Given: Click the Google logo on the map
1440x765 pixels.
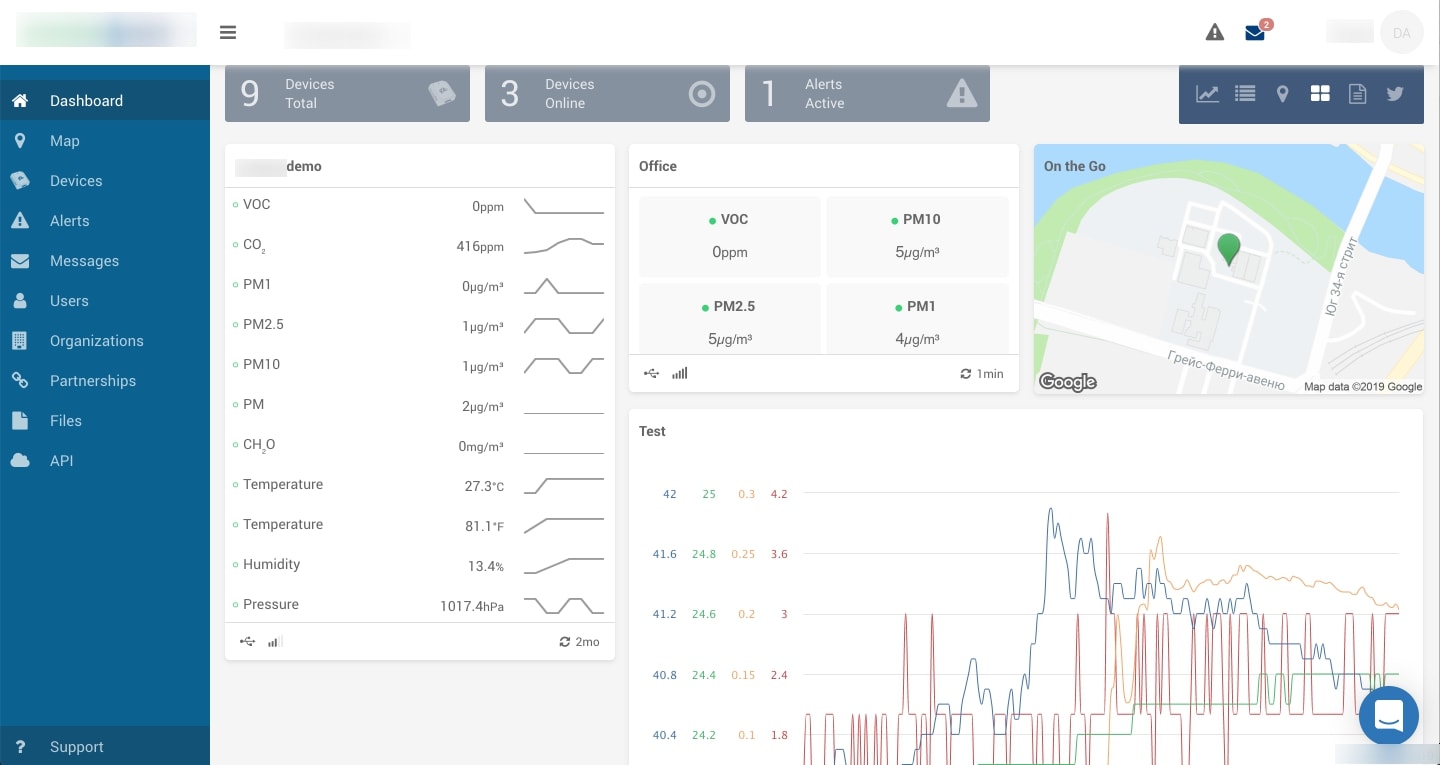Looking at the screenshot, I should pyautogui.click(x=1067, y=382).
